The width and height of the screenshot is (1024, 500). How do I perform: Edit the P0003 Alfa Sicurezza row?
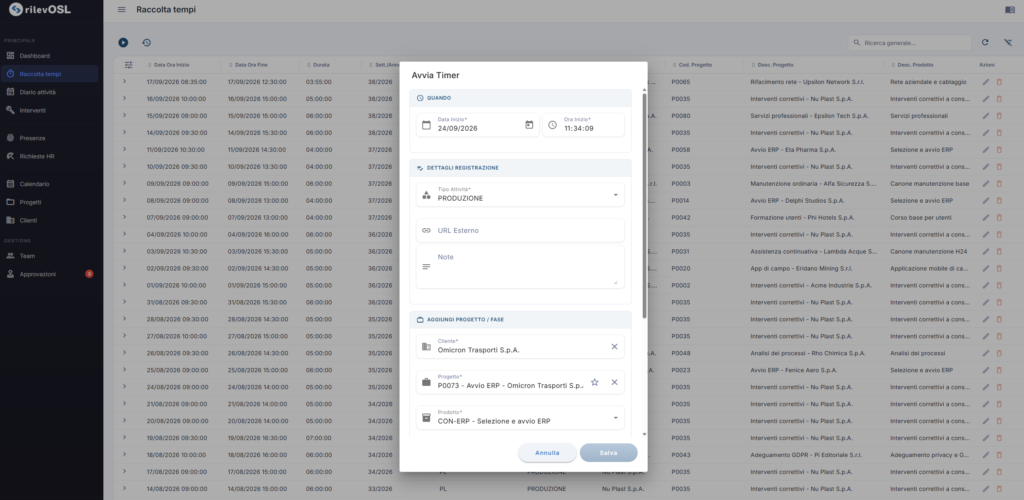pyautogui.click(x=986, y=183)
